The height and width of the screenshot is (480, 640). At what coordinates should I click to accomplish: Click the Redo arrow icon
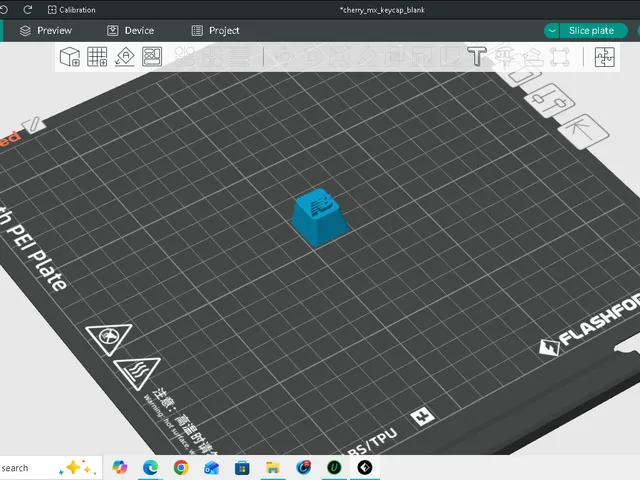28,9
